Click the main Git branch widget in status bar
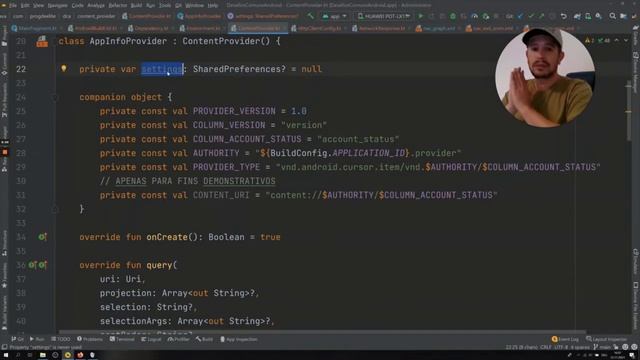 pyautogui.click(x=602, y=347)
